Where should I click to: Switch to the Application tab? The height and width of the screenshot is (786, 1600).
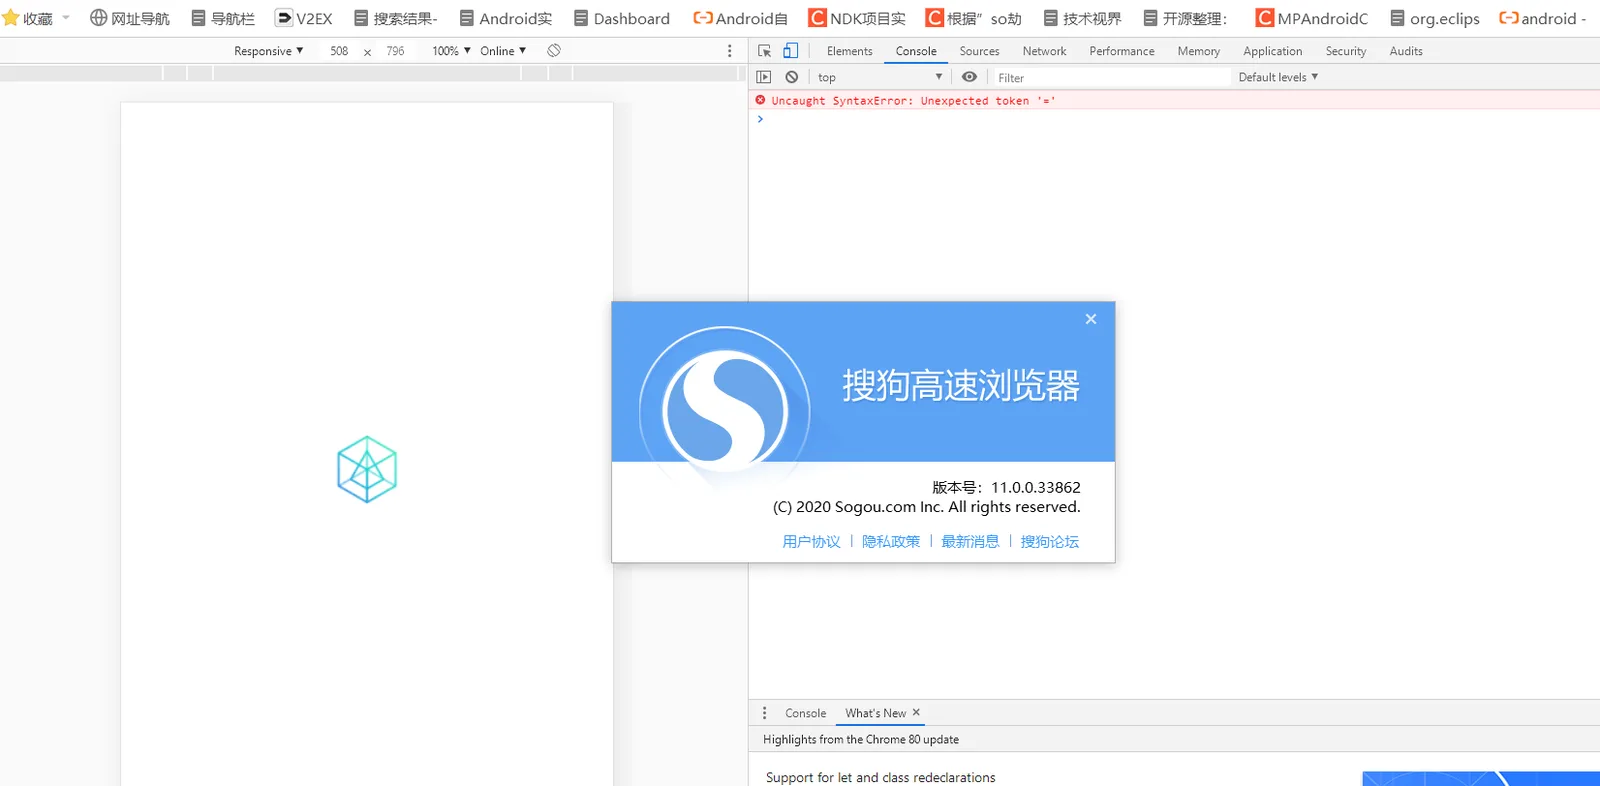(1272, 51)
